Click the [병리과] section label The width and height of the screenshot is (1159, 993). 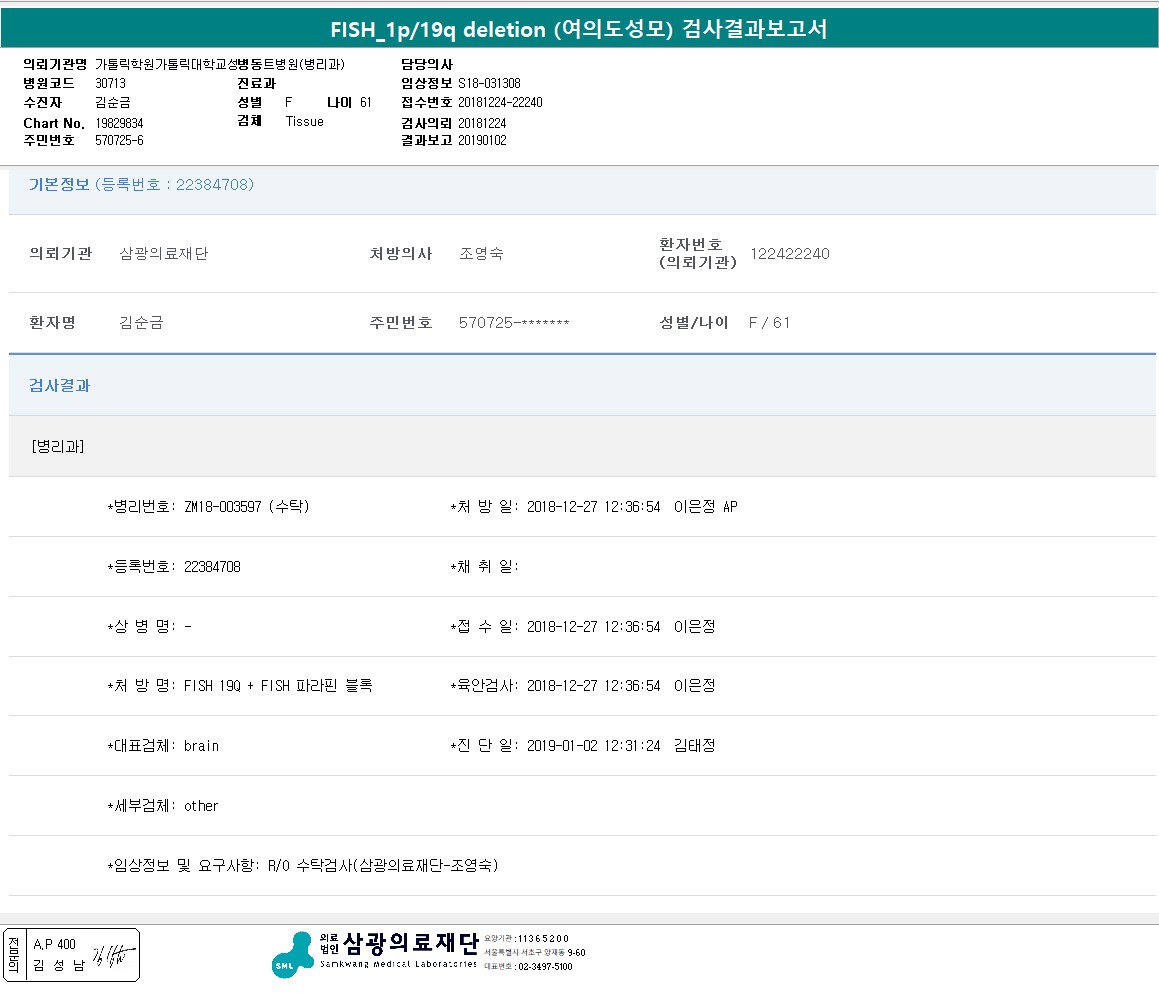[58, 446]
